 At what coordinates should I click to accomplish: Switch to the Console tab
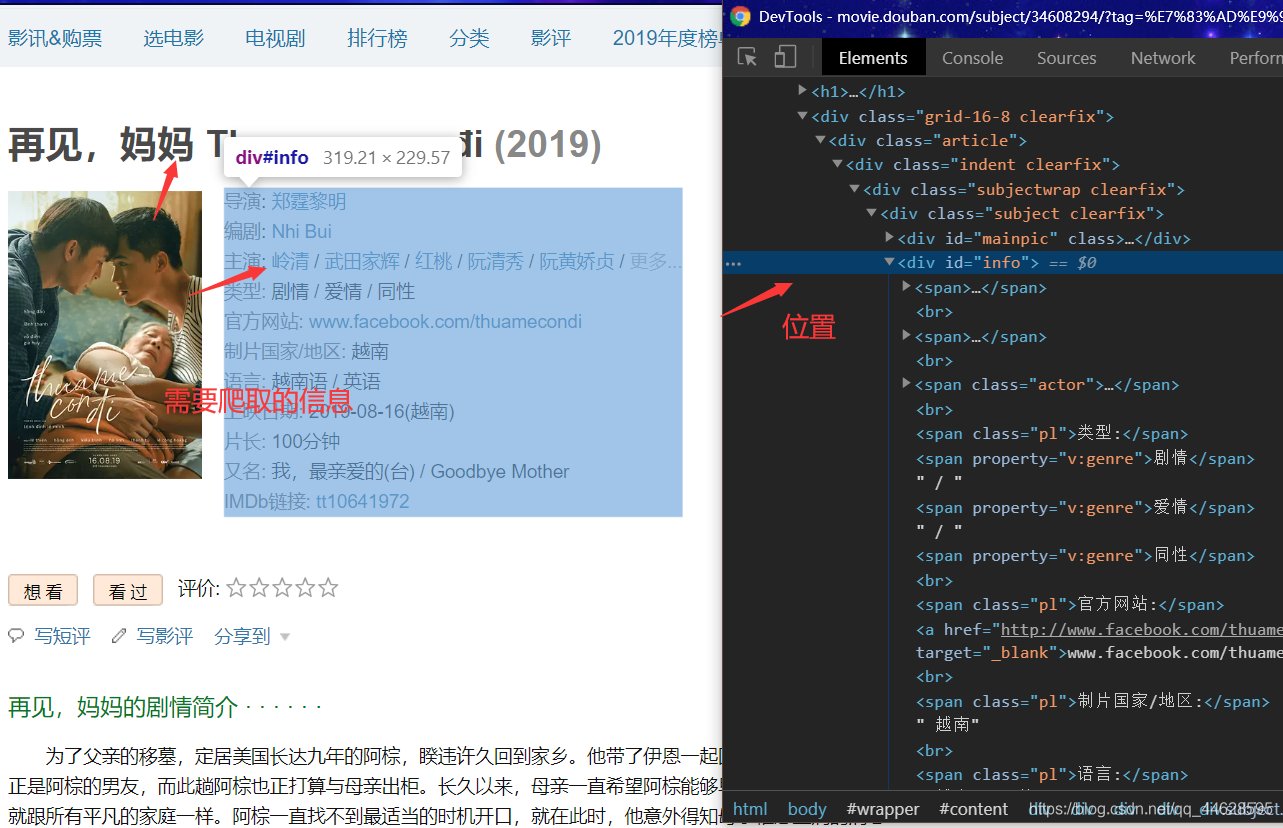click(x=972, y=58)
